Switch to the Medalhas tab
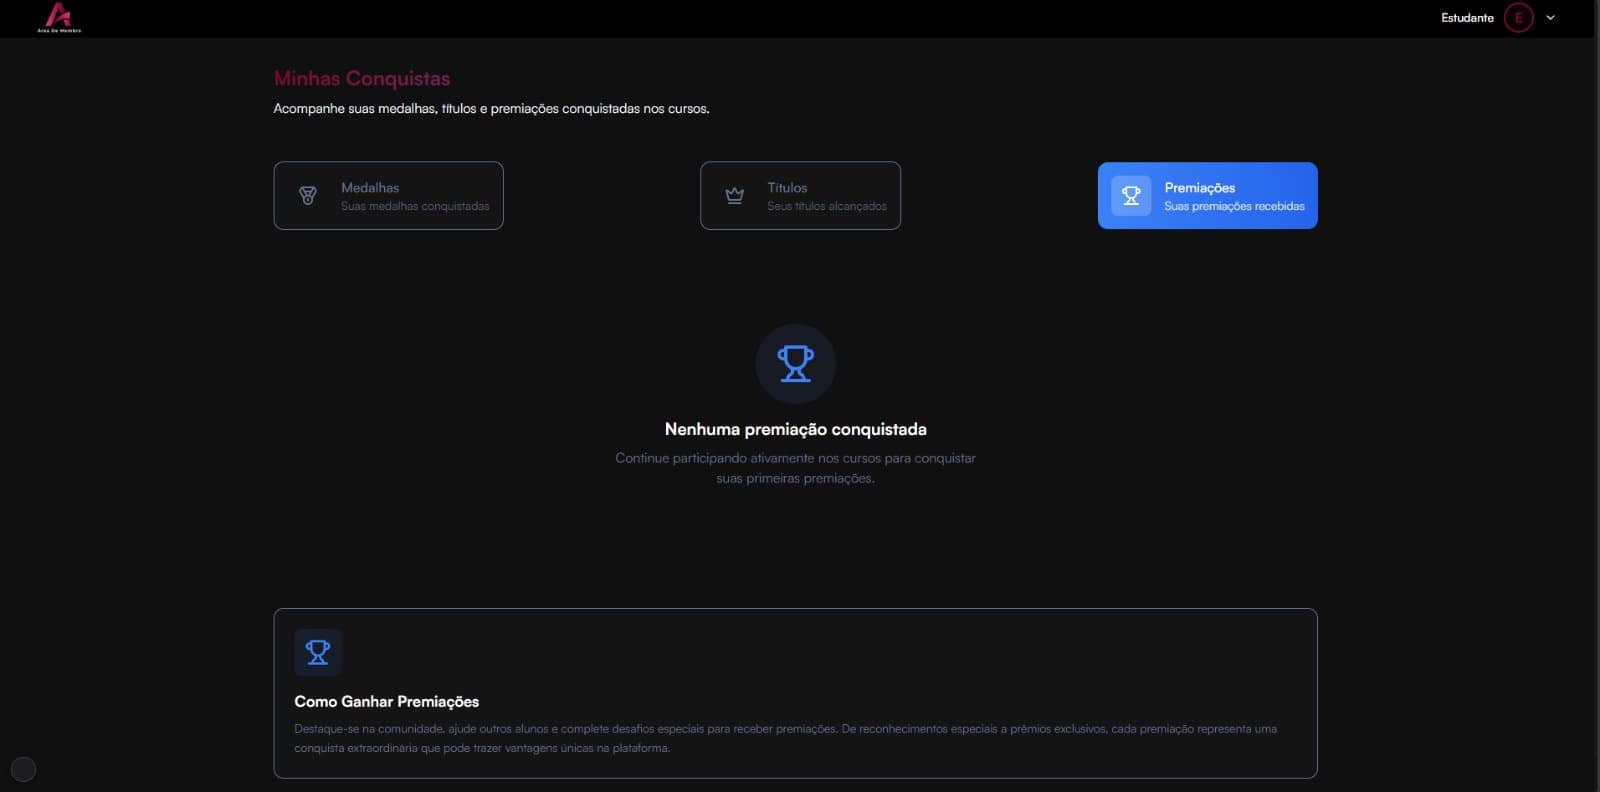 pyautogui.click(x=388, y=196)
